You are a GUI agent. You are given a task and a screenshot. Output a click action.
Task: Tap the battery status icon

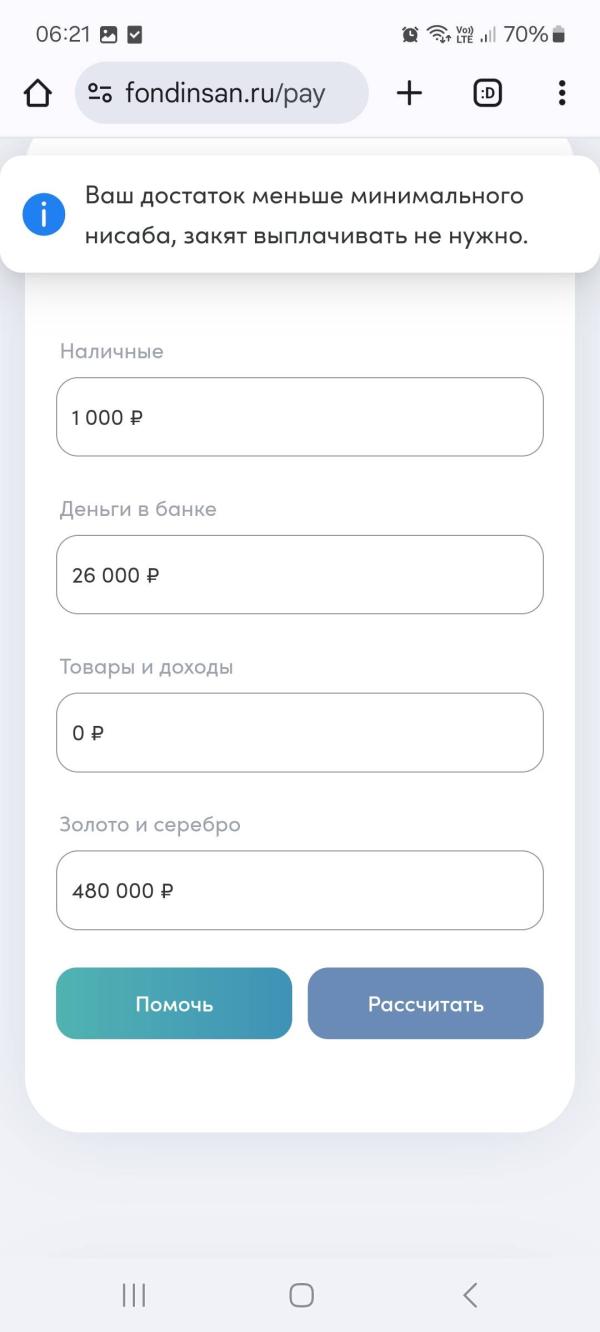tap(559, 35)
